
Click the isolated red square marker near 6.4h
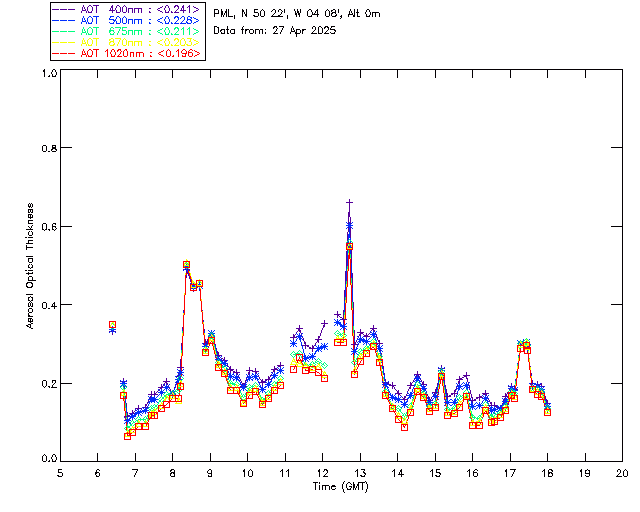pos(112,325)
